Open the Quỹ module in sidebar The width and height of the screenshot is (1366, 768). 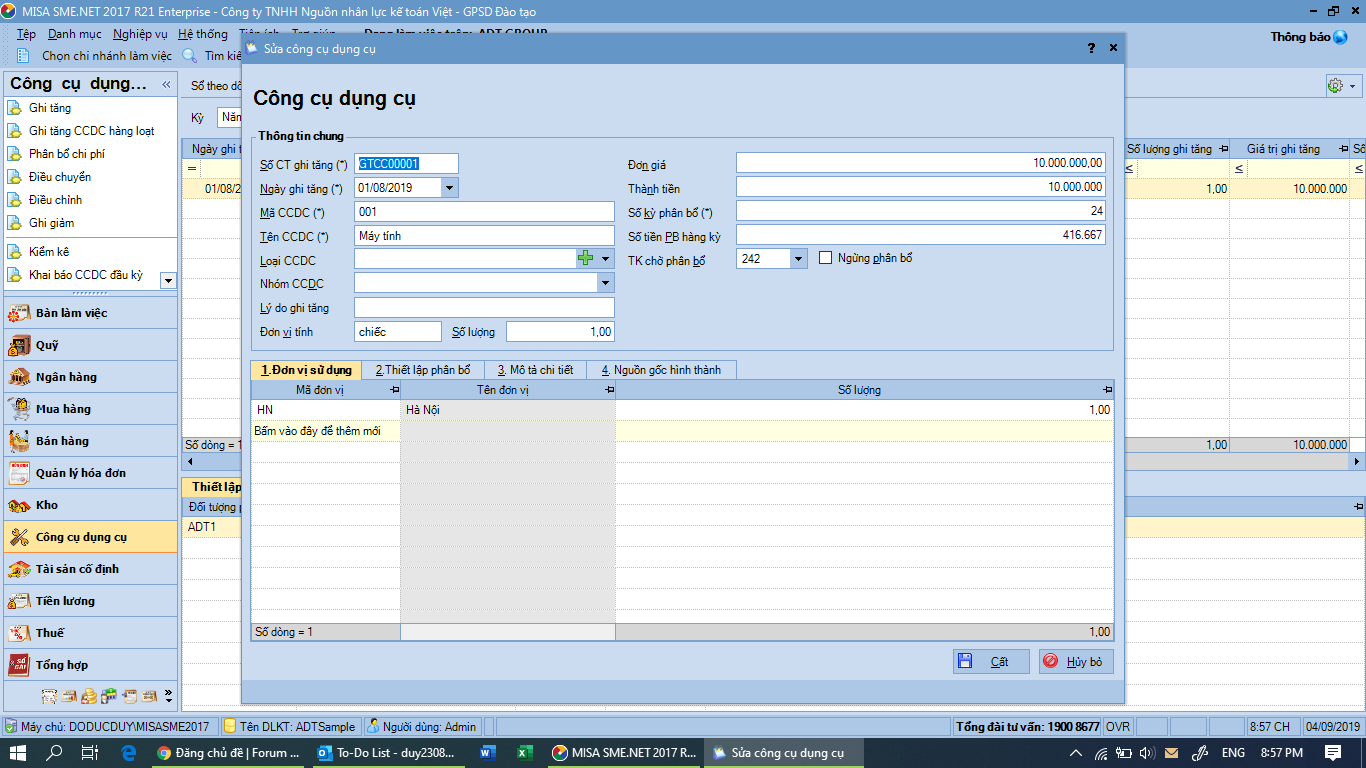(x=47, y=345)
